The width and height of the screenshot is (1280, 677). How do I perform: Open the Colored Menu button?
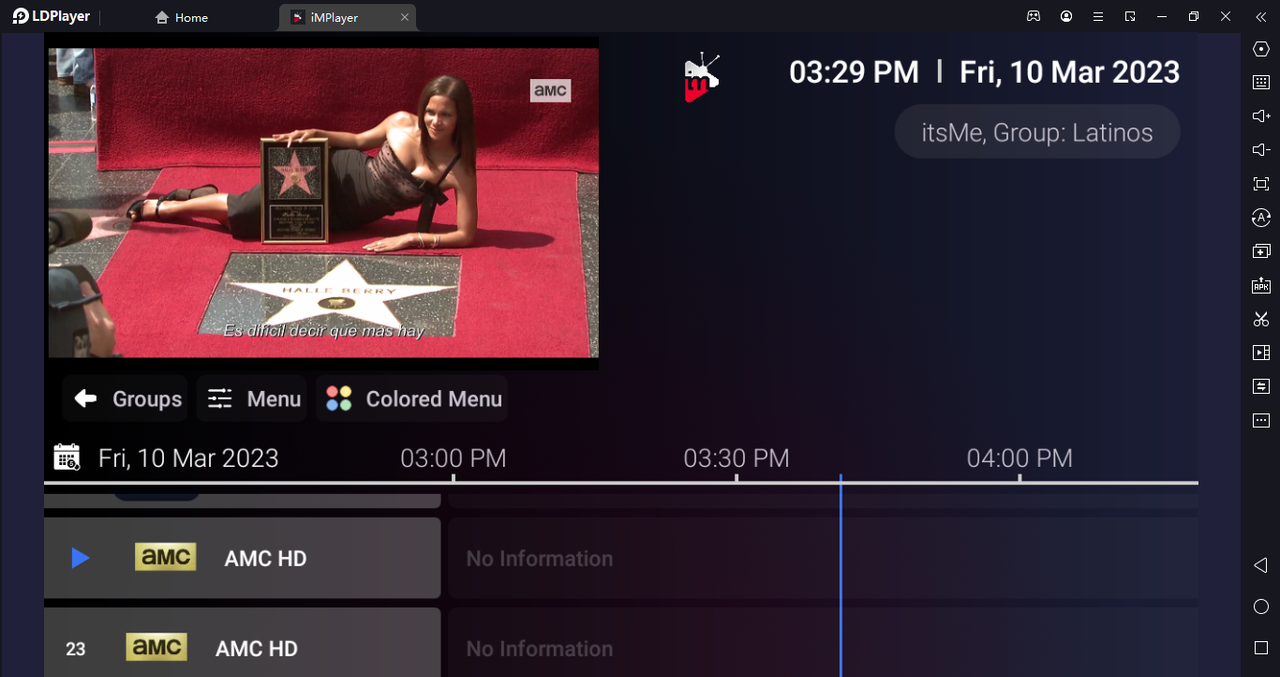(x=412, y=399)
